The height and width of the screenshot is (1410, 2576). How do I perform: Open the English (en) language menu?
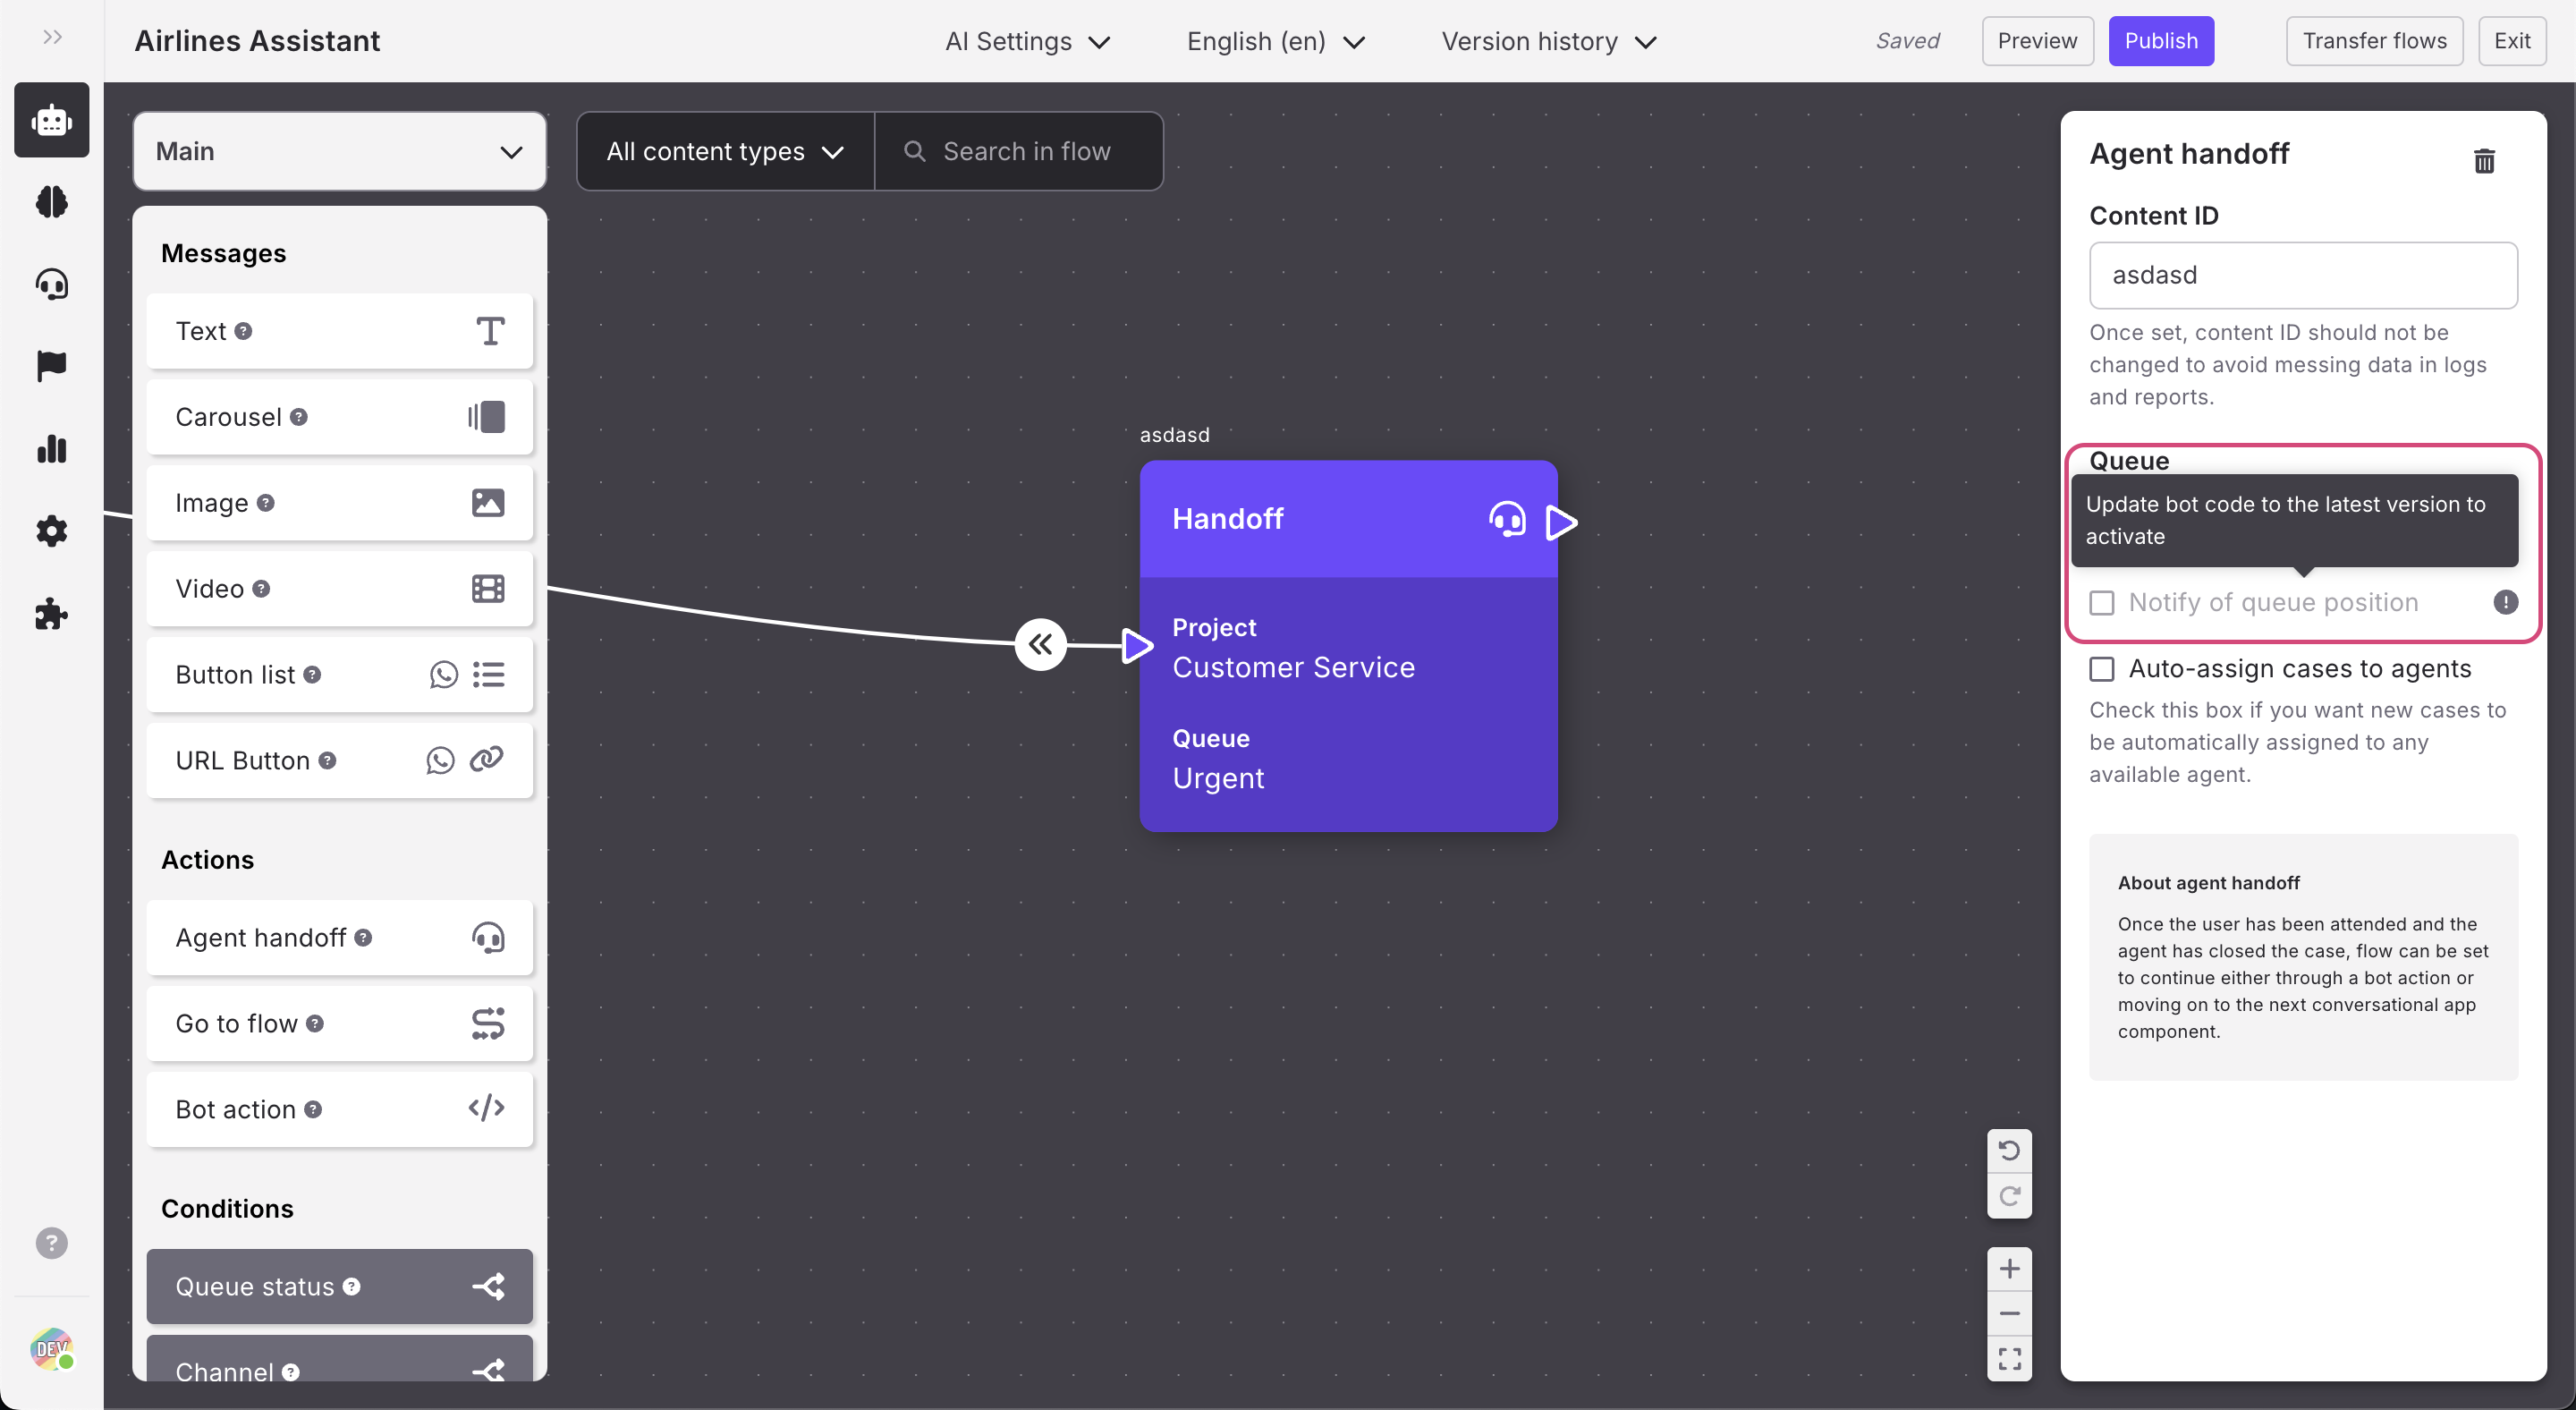[1274, 41]
